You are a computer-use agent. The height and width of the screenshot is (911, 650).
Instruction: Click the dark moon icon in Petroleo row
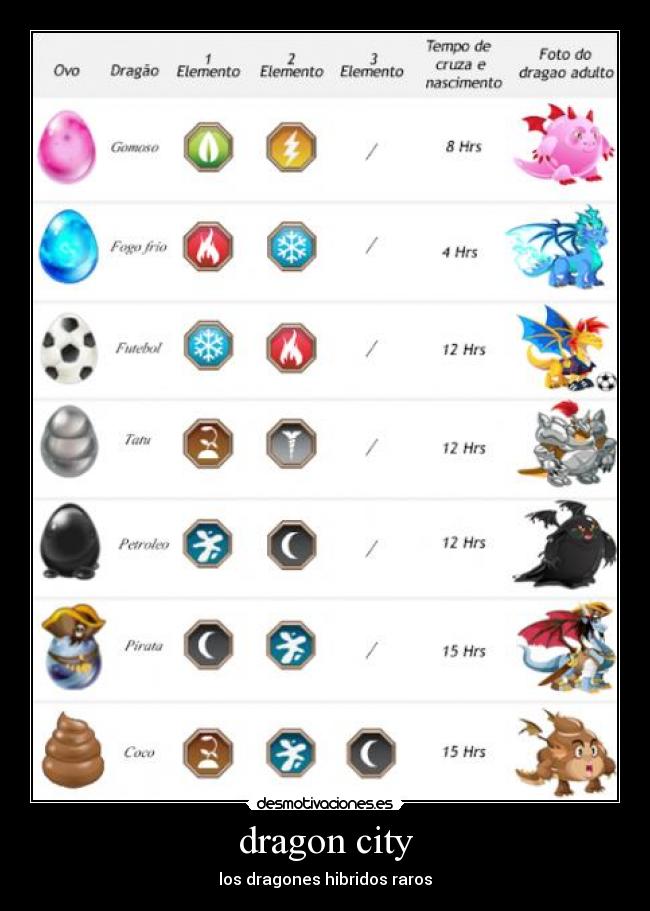tap(292, 544)
